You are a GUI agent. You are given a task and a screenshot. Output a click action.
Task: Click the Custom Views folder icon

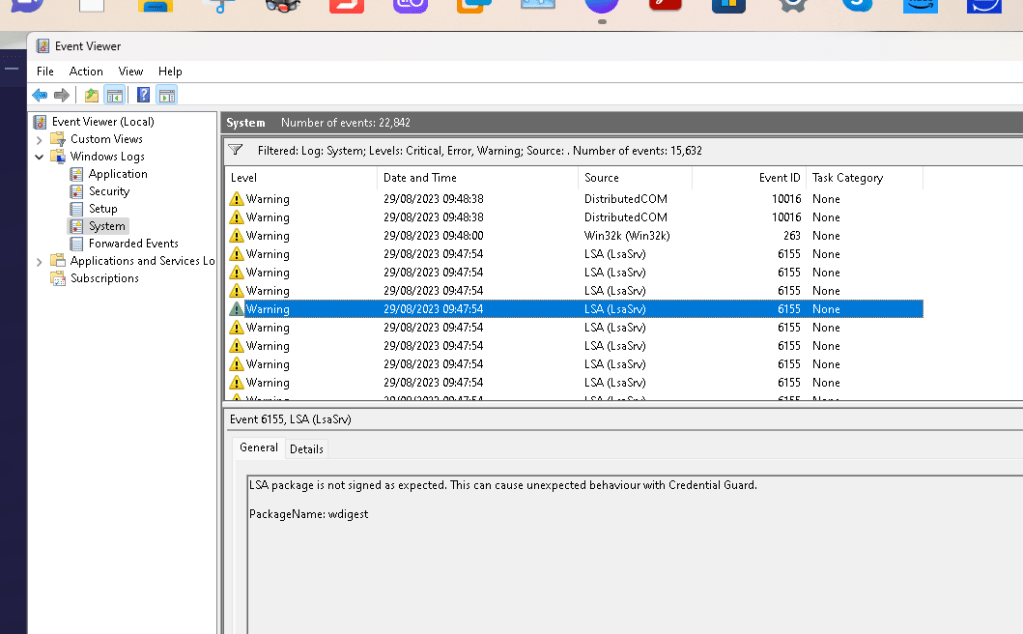[x=58, y=139]
